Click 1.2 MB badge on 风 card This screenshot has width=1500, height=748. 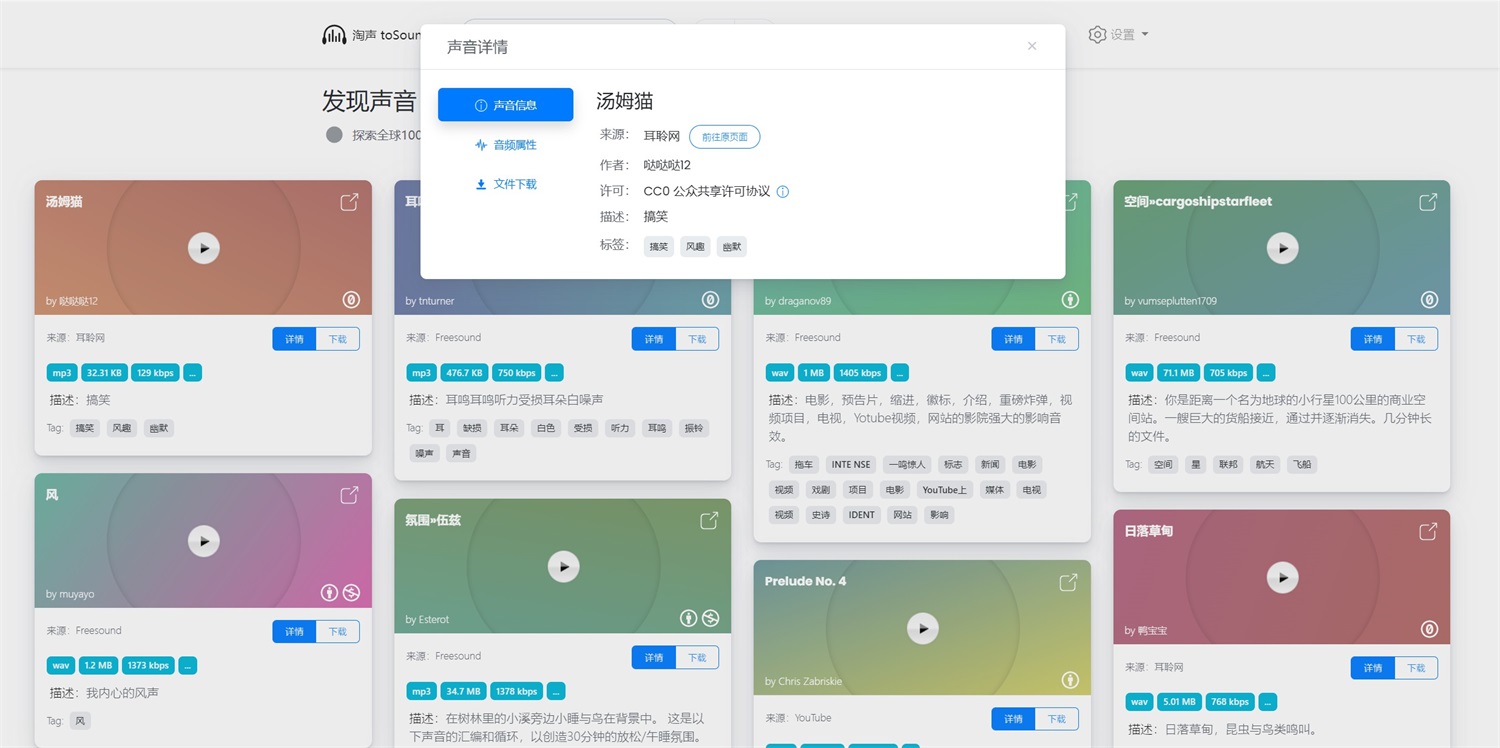coord(98,666)
